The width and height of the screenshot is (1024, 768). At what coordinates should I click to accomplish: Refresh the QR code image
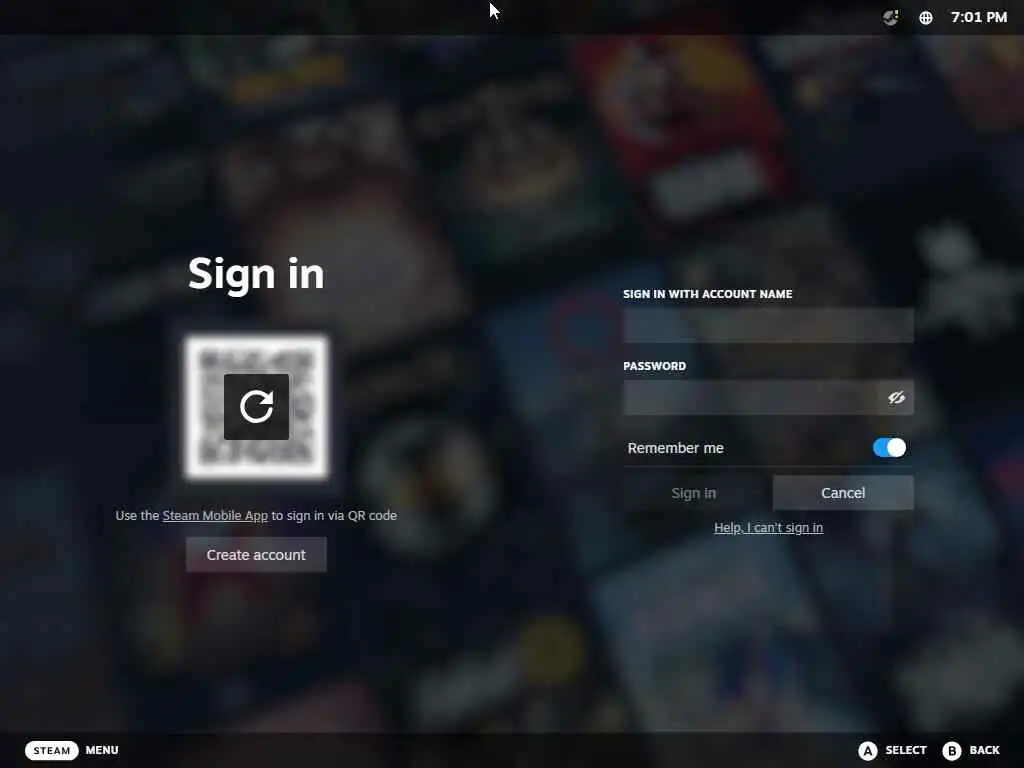[x=256, y=406]
